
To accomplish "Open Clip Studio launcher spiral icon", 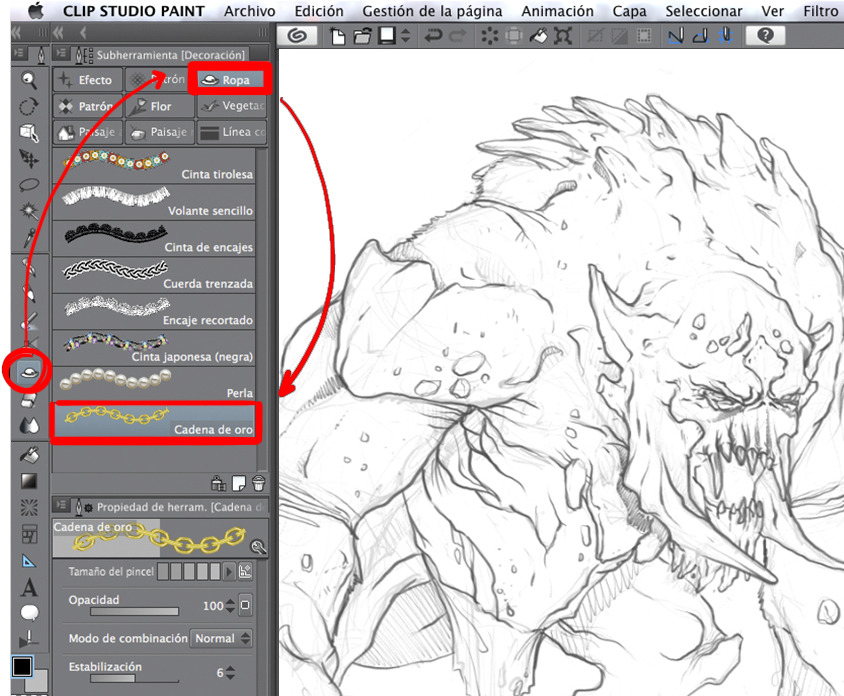I will pyautogui.click(x=297, y=36).
